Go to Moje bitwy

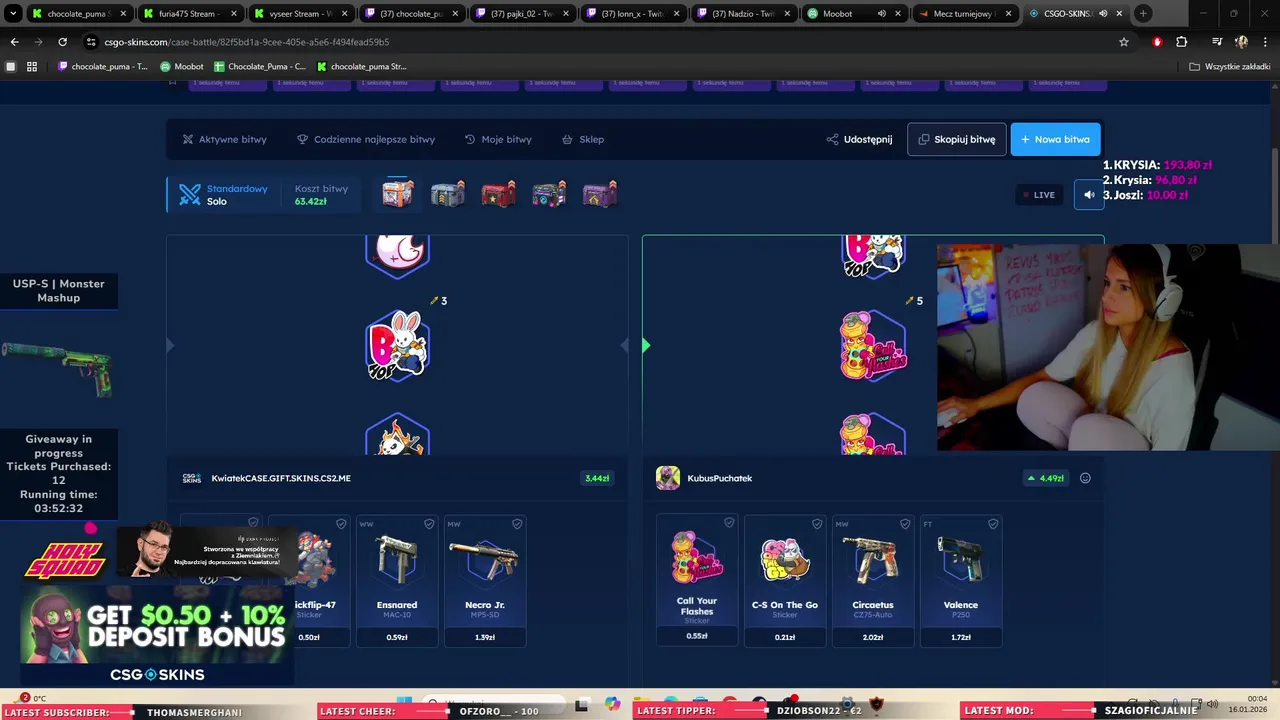(x=498, y=139)
